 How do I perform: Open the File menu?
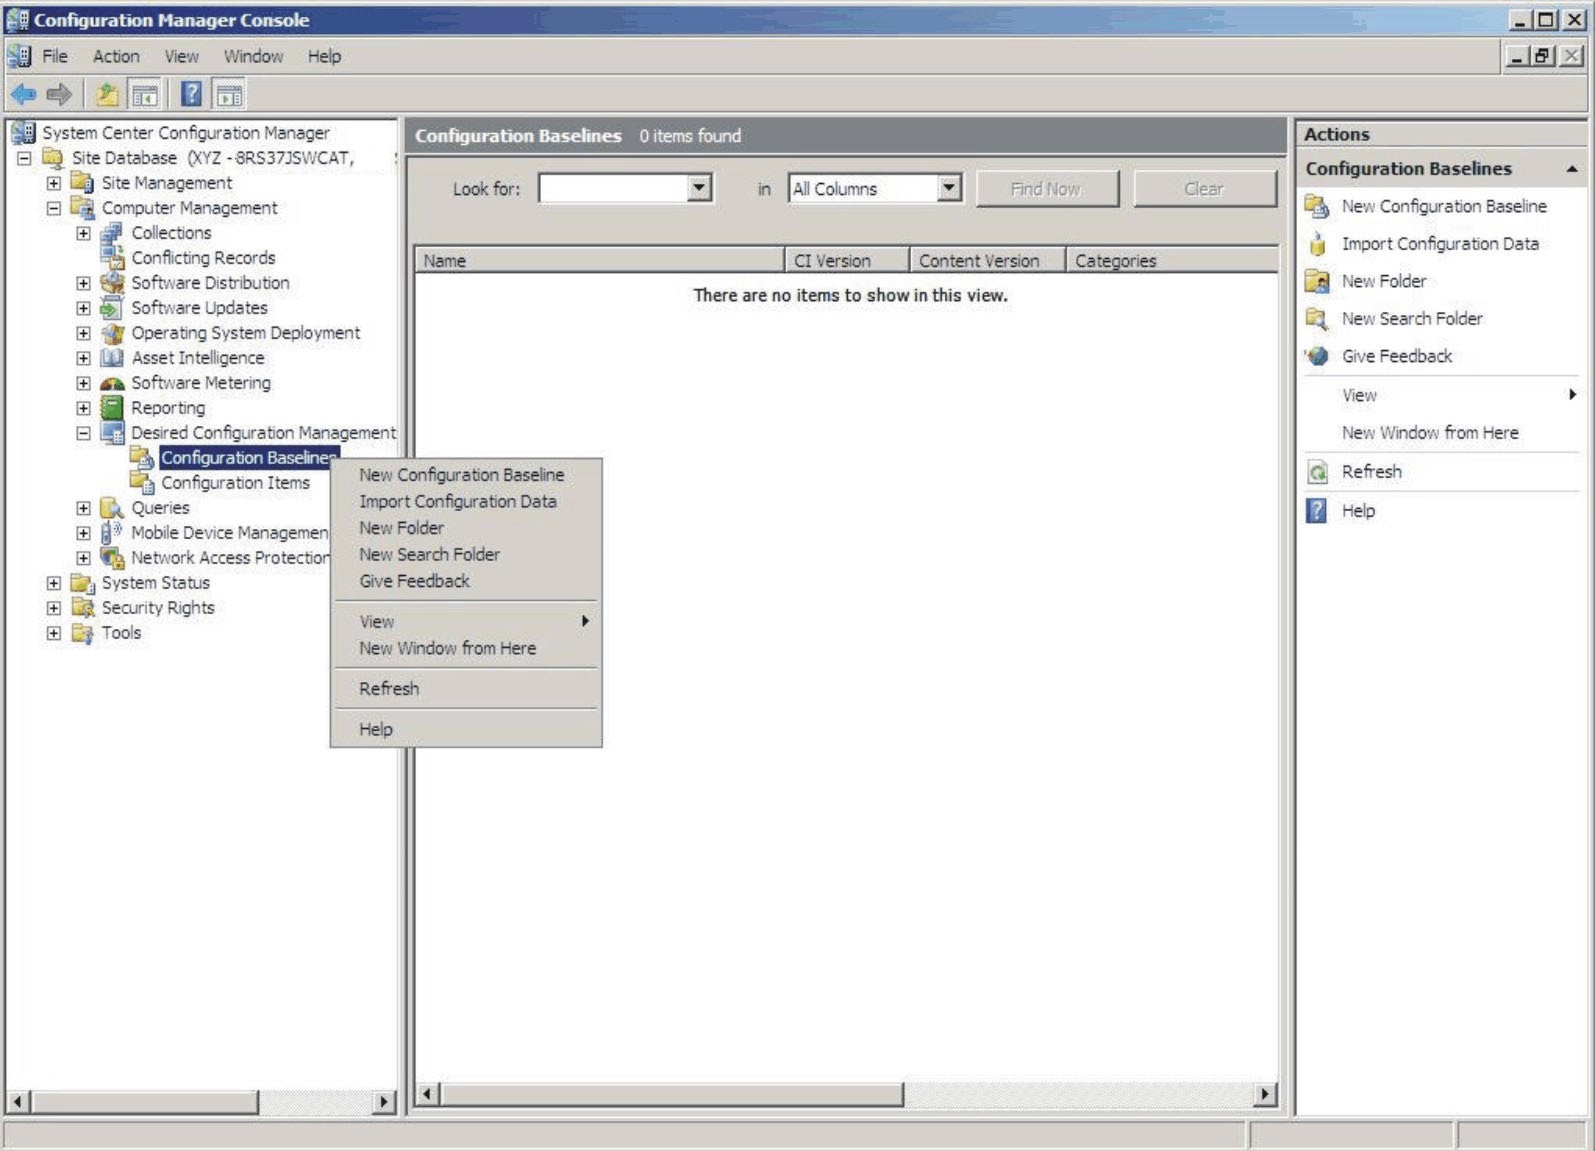[55, 56]
